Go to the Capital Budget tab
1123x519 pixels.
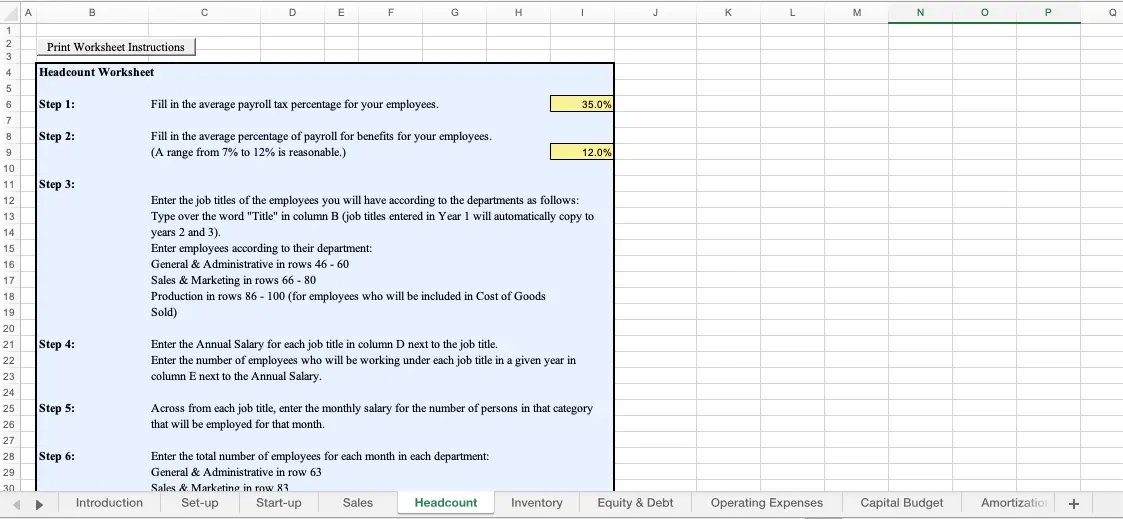point(902,503)
